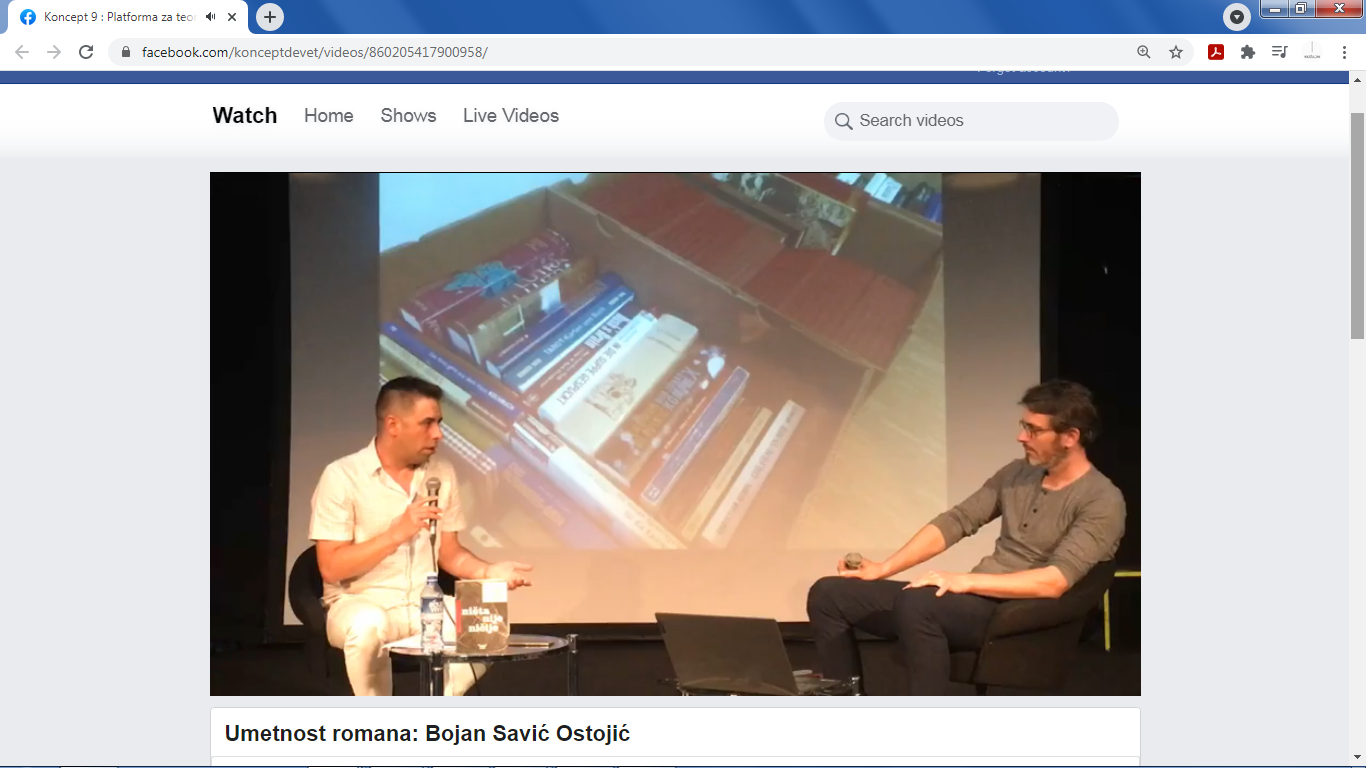This screenshot has width=1366, height=768.
Task: Open the Watch heading link
Action: click(245, 115)
